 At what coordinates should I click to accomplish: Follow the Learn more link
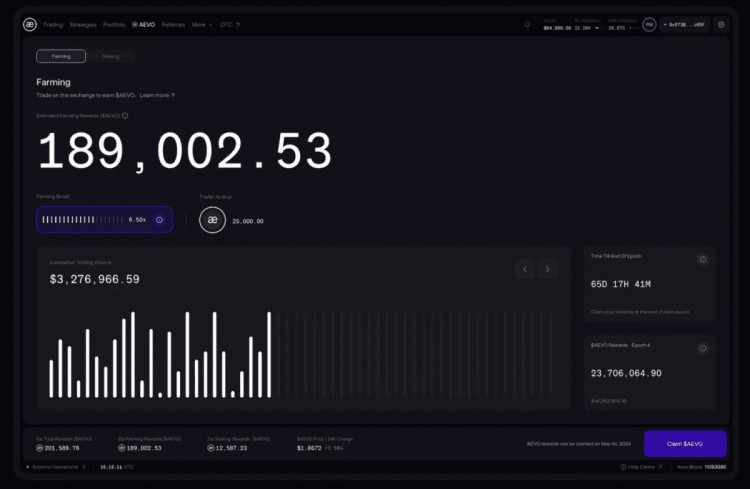pyautogui.click(x=157, y=95)
